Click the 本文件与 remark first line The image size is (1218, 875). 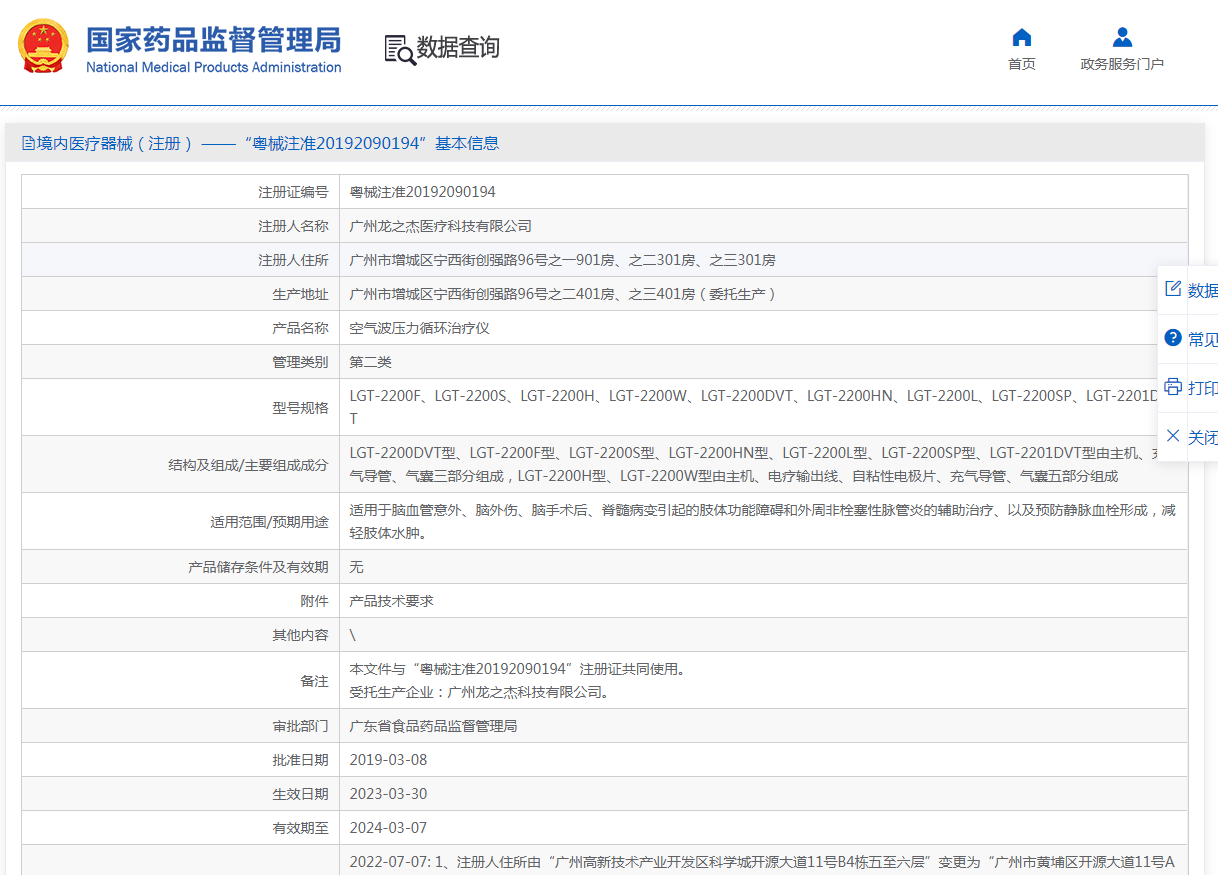[517, 669]
